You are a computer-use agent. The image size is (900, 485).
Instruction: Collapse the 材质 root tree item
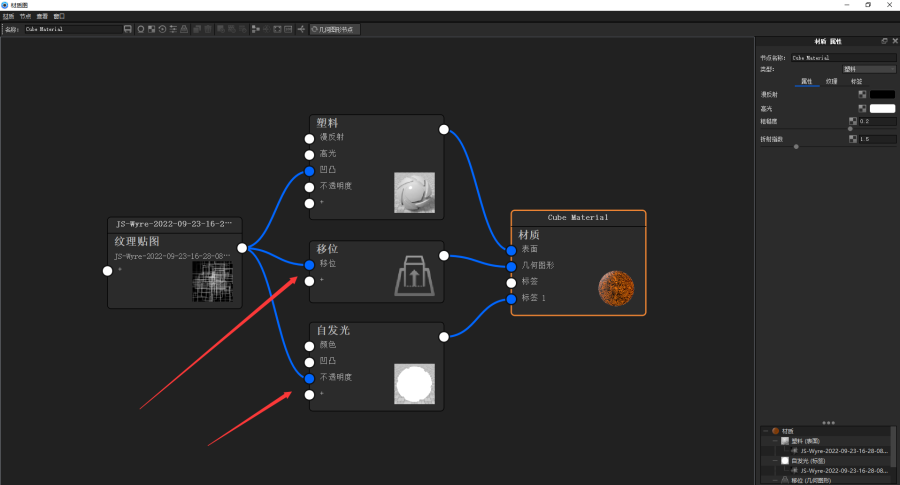click(765, 431)
